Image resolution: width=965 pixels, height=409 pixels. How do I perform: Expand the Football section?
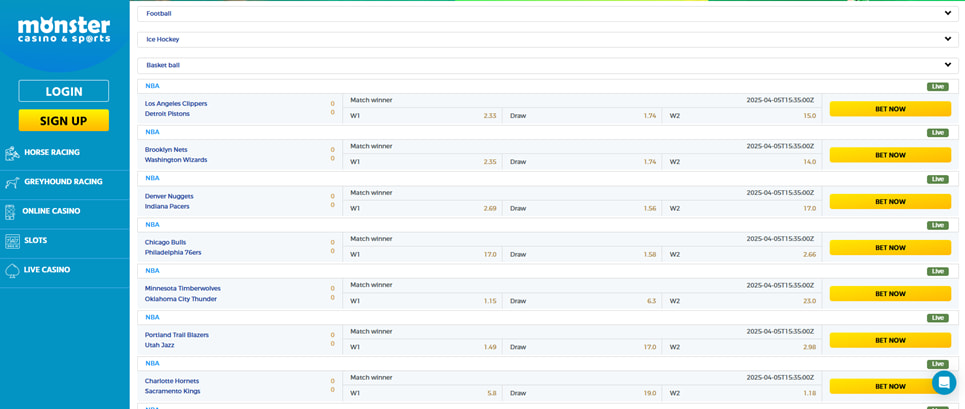pos(947,13)
